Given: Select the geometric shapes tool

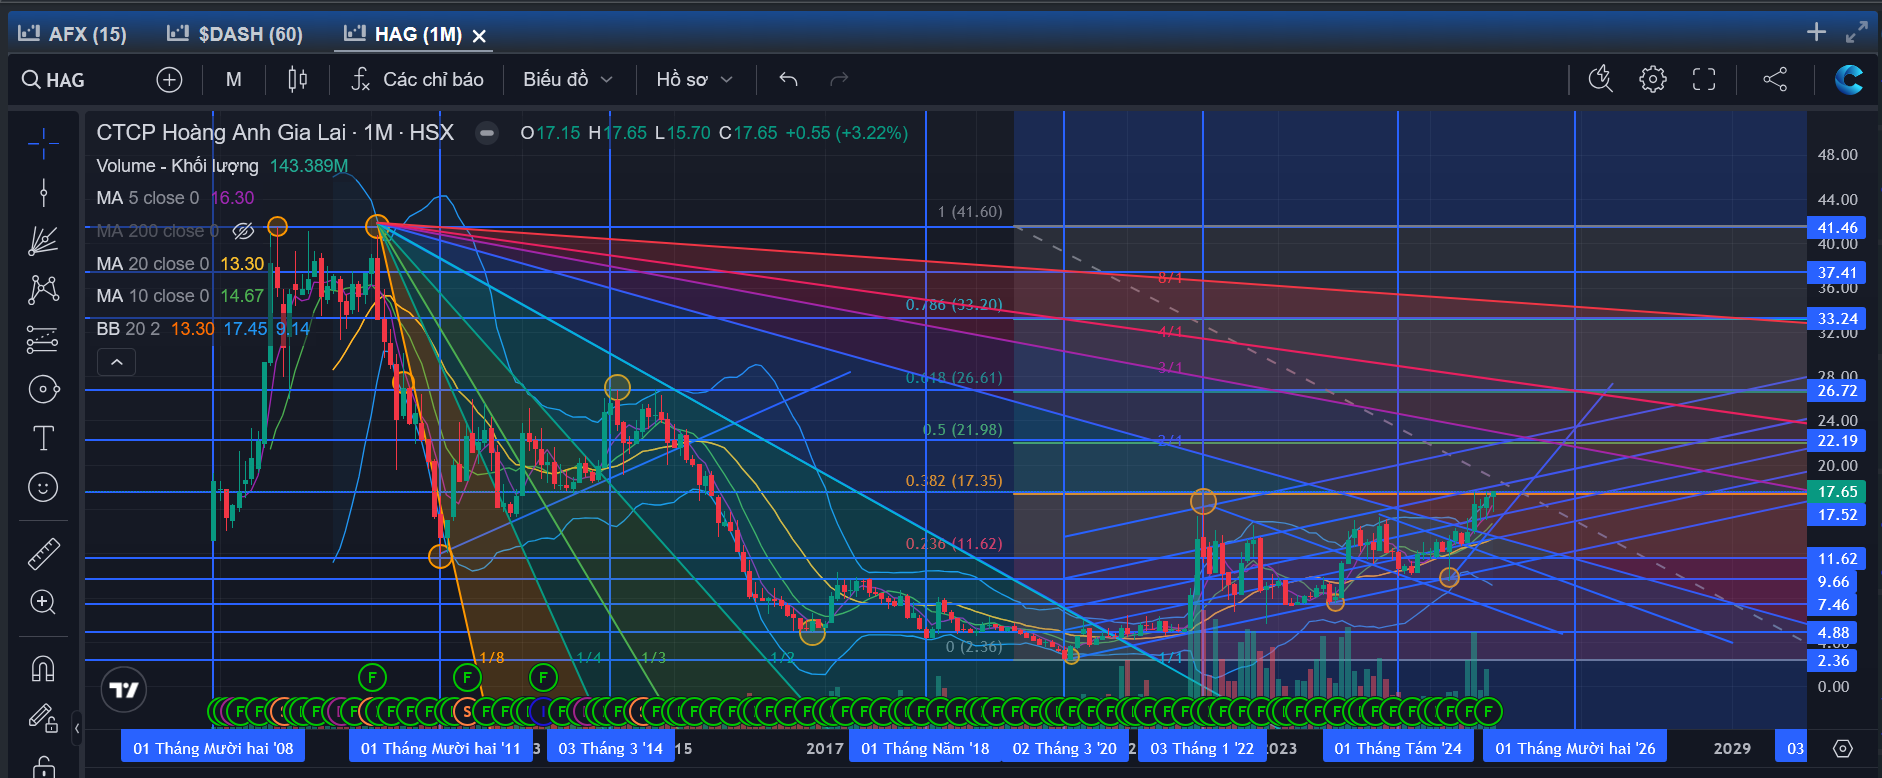Looking at the screenshot, I should (x=43, y=389).
